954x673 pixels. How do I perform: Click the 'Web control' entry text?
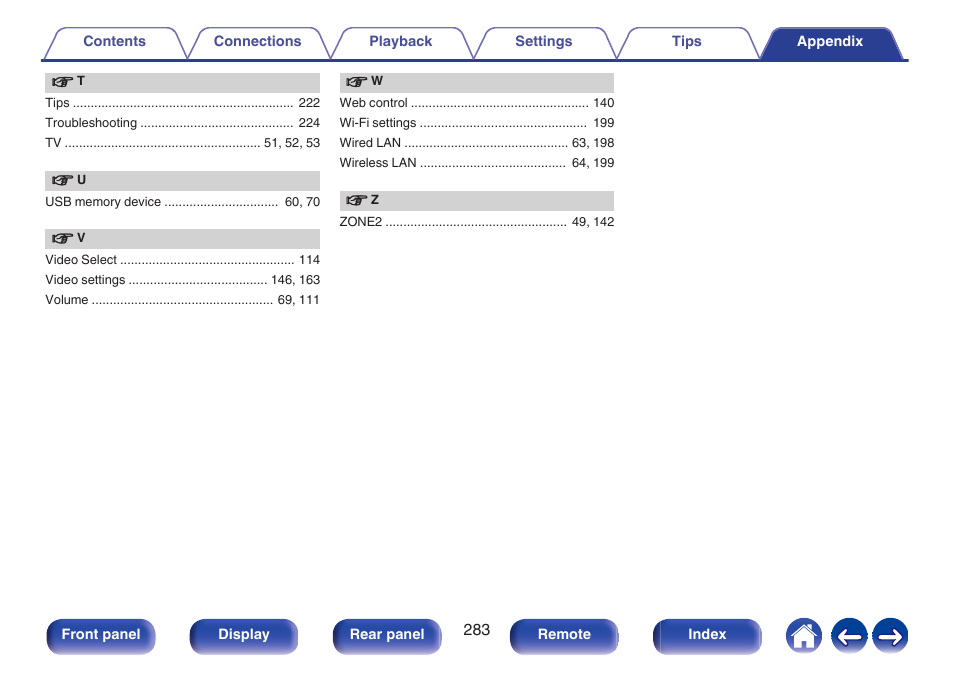(x=374, y=103)
